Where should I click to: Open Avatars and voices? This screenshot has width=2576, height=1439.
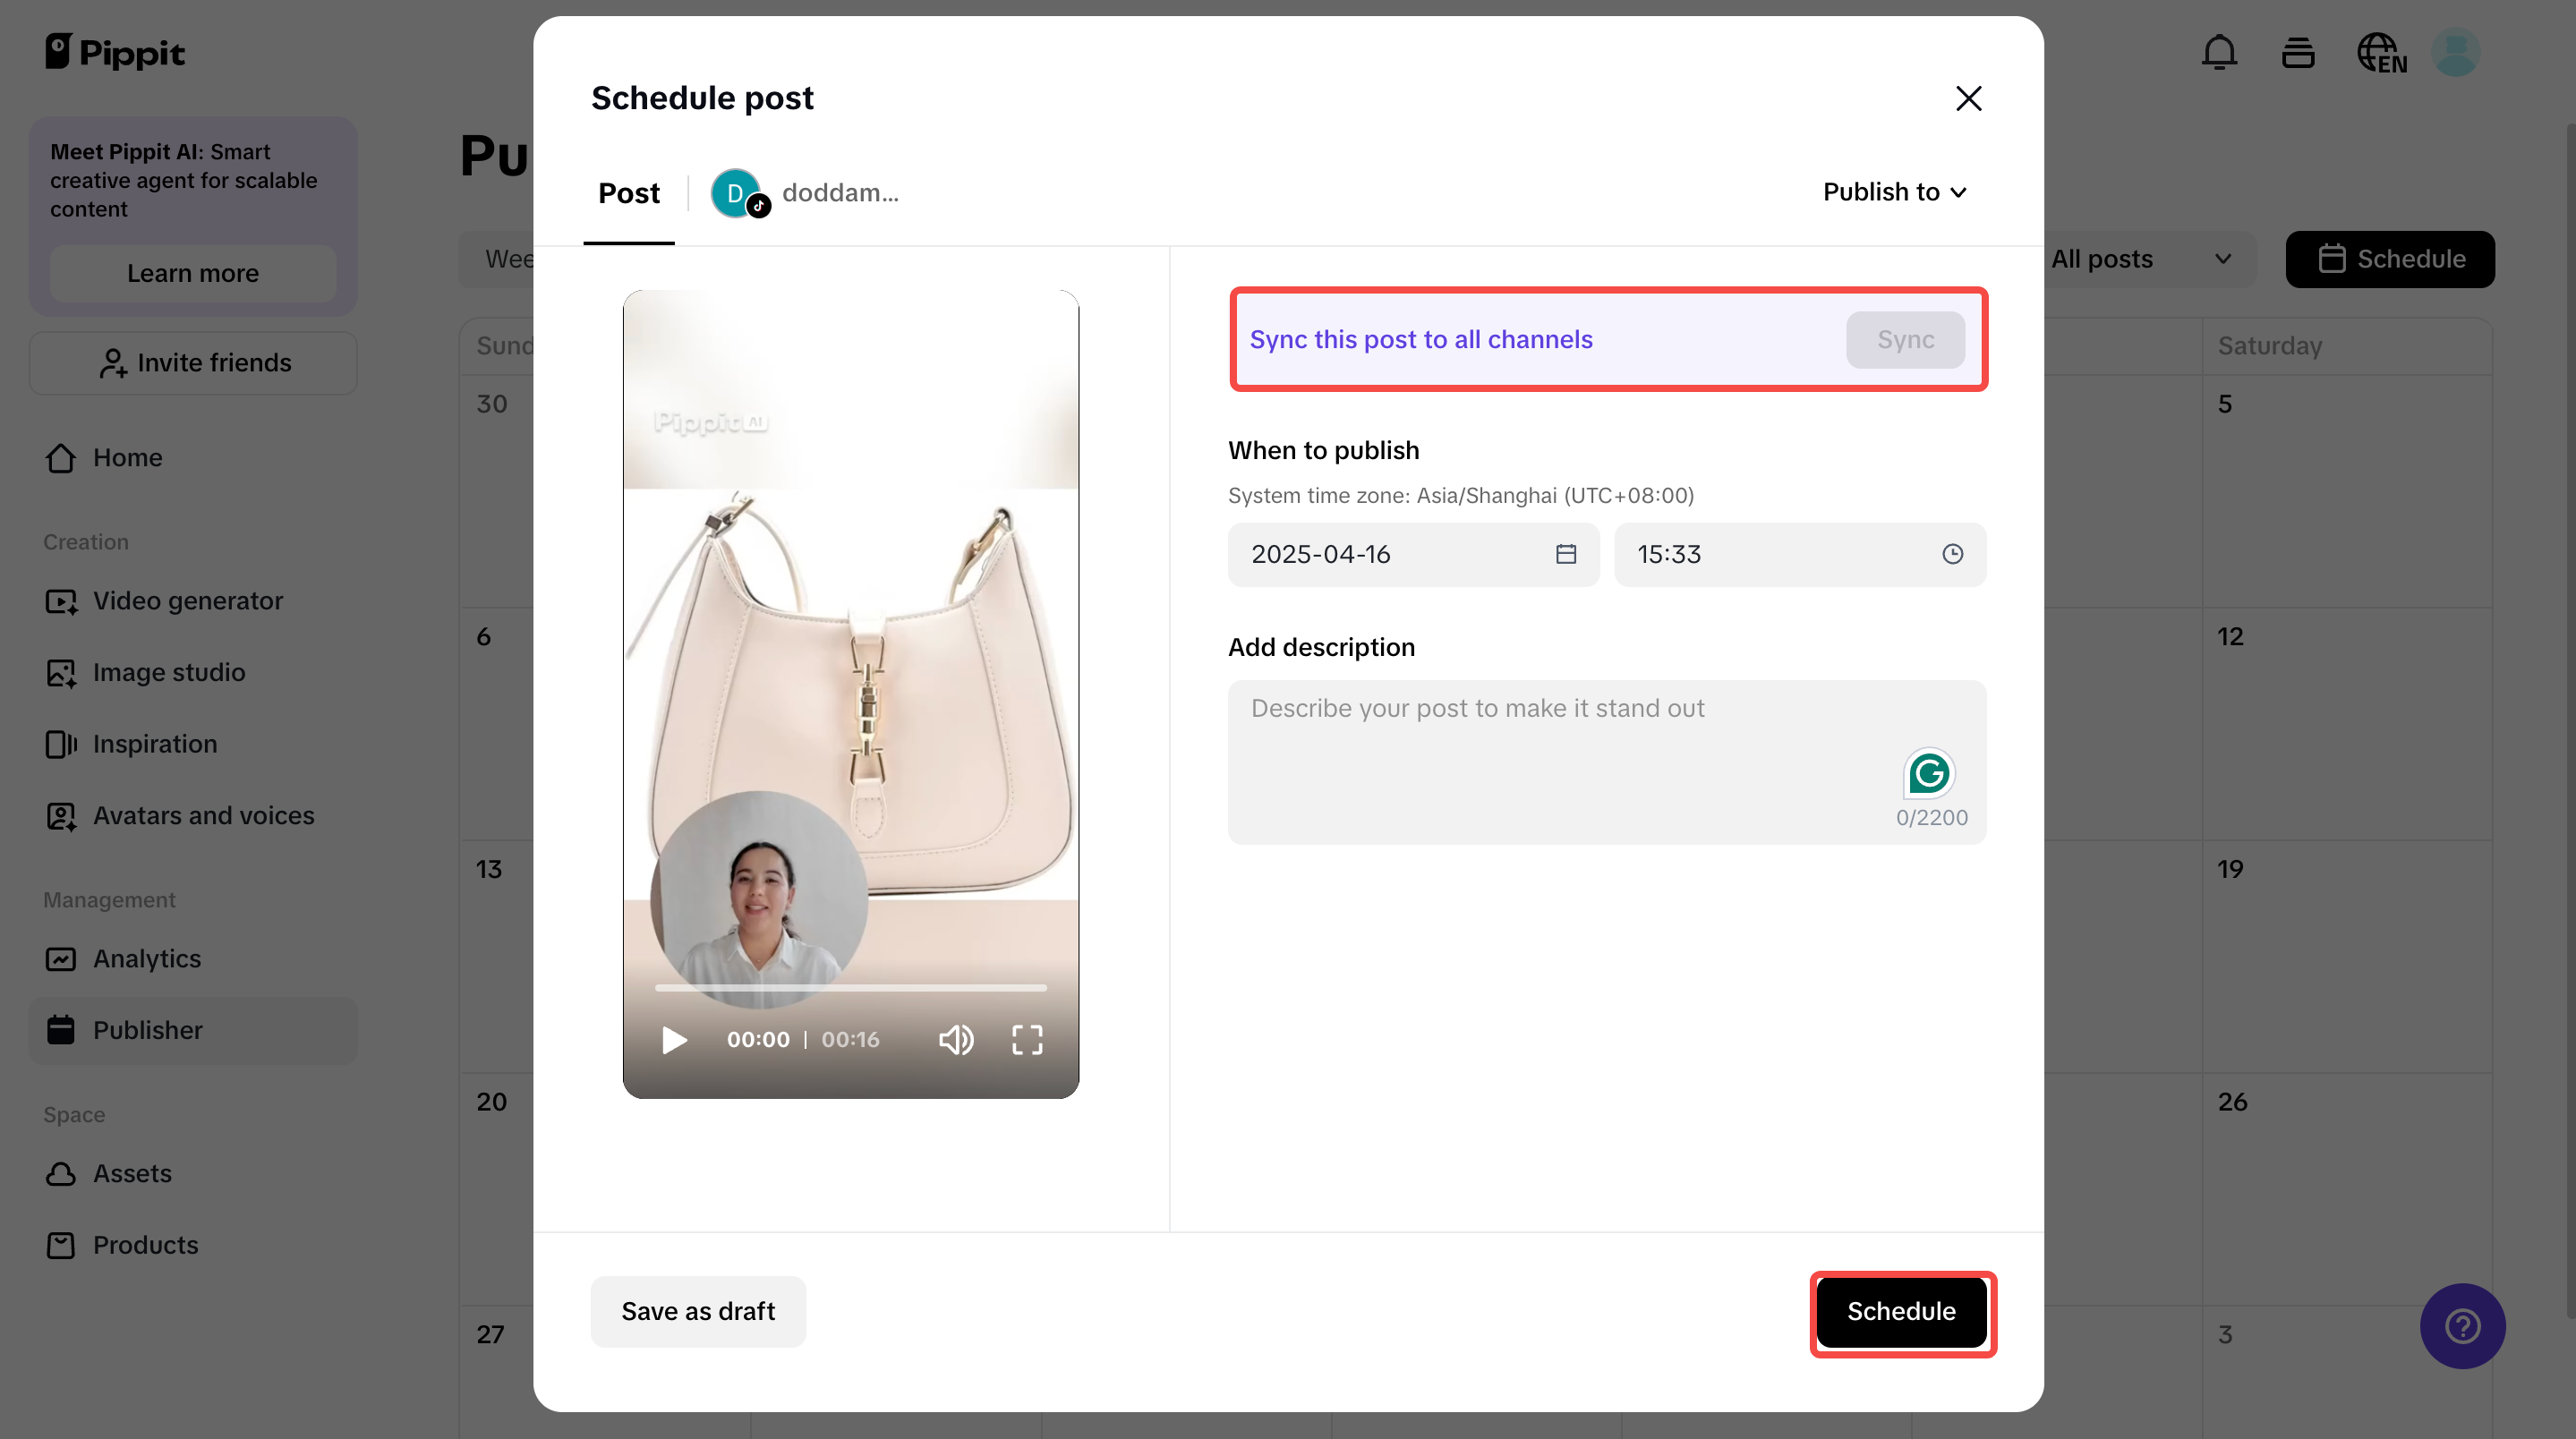203,815
